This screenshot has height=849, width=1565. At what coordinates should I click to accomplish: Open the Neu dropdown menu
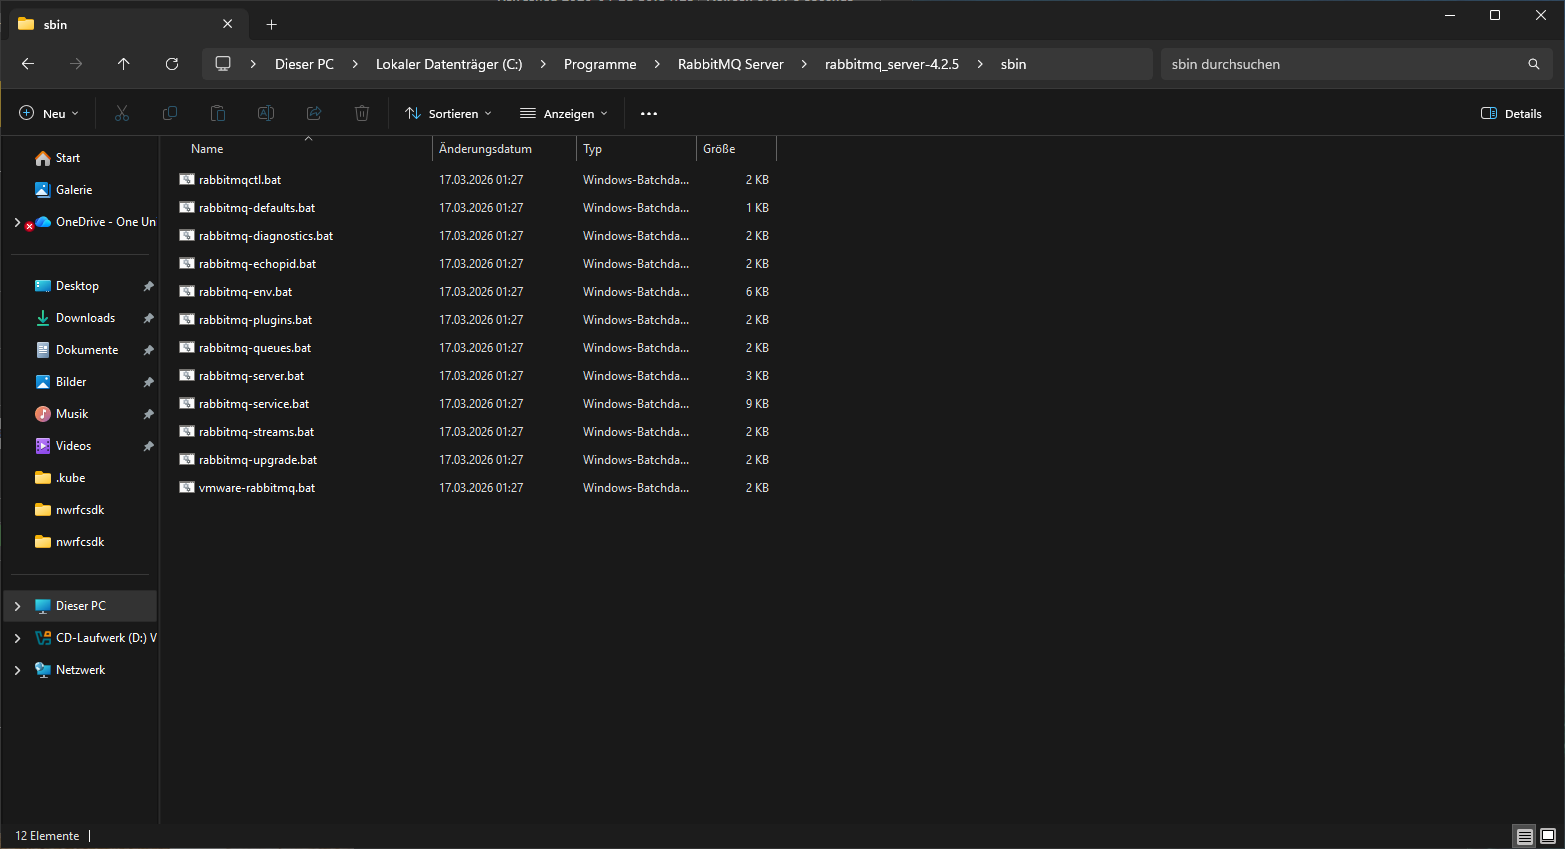coord(49,113)
